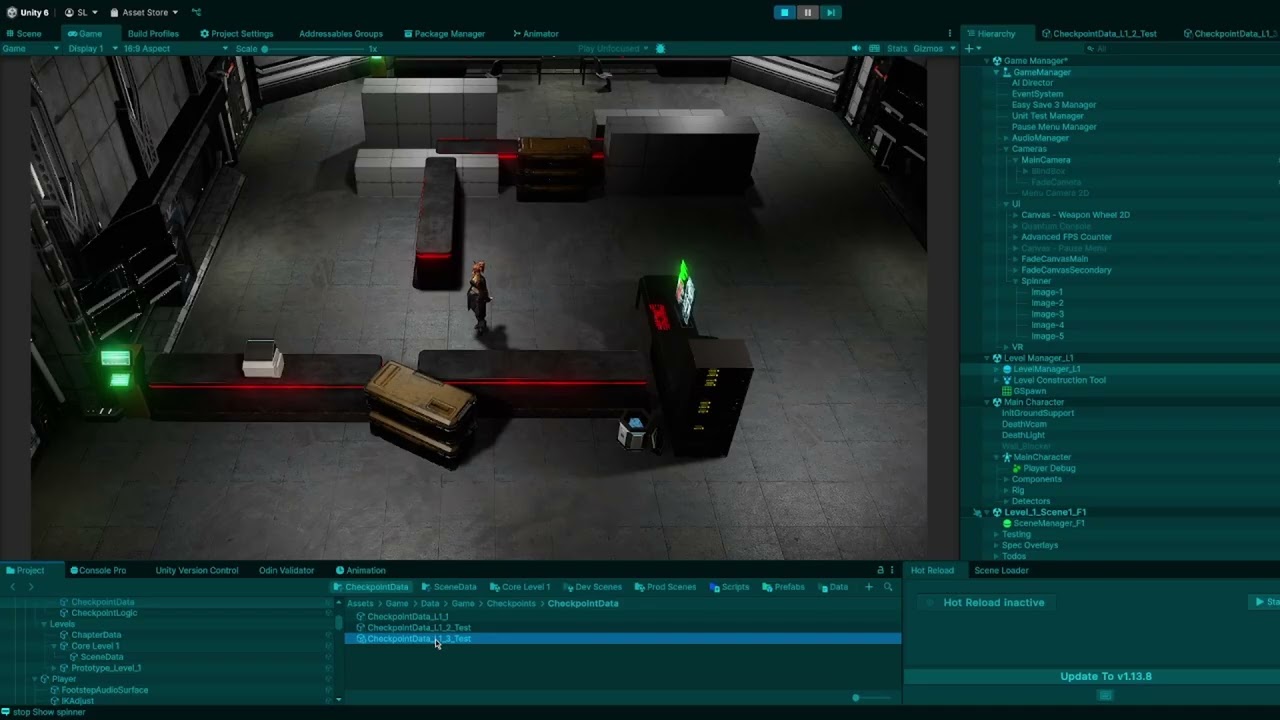Open the version control icon beside Asset Store
This screenshot has width=1280, height=720.
196,12
